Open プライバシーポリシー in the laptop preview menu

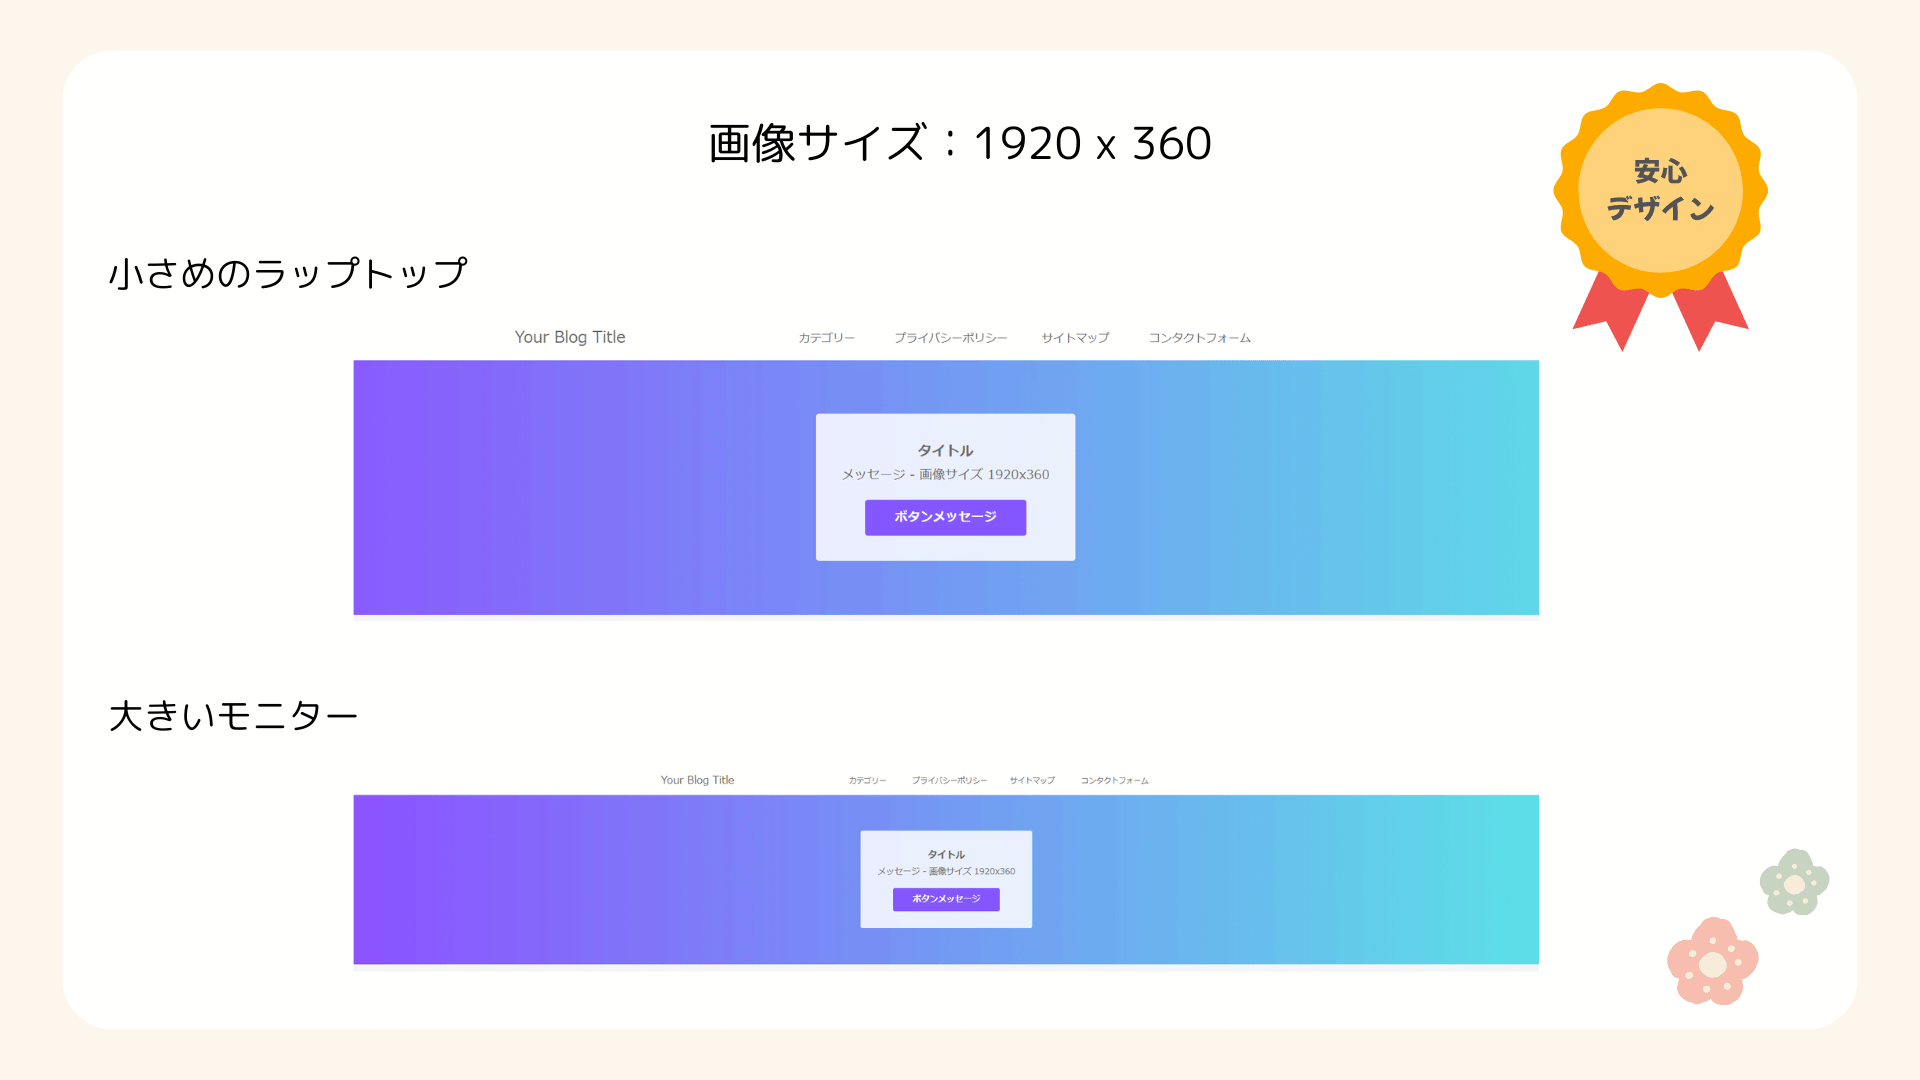pos(950,338)
